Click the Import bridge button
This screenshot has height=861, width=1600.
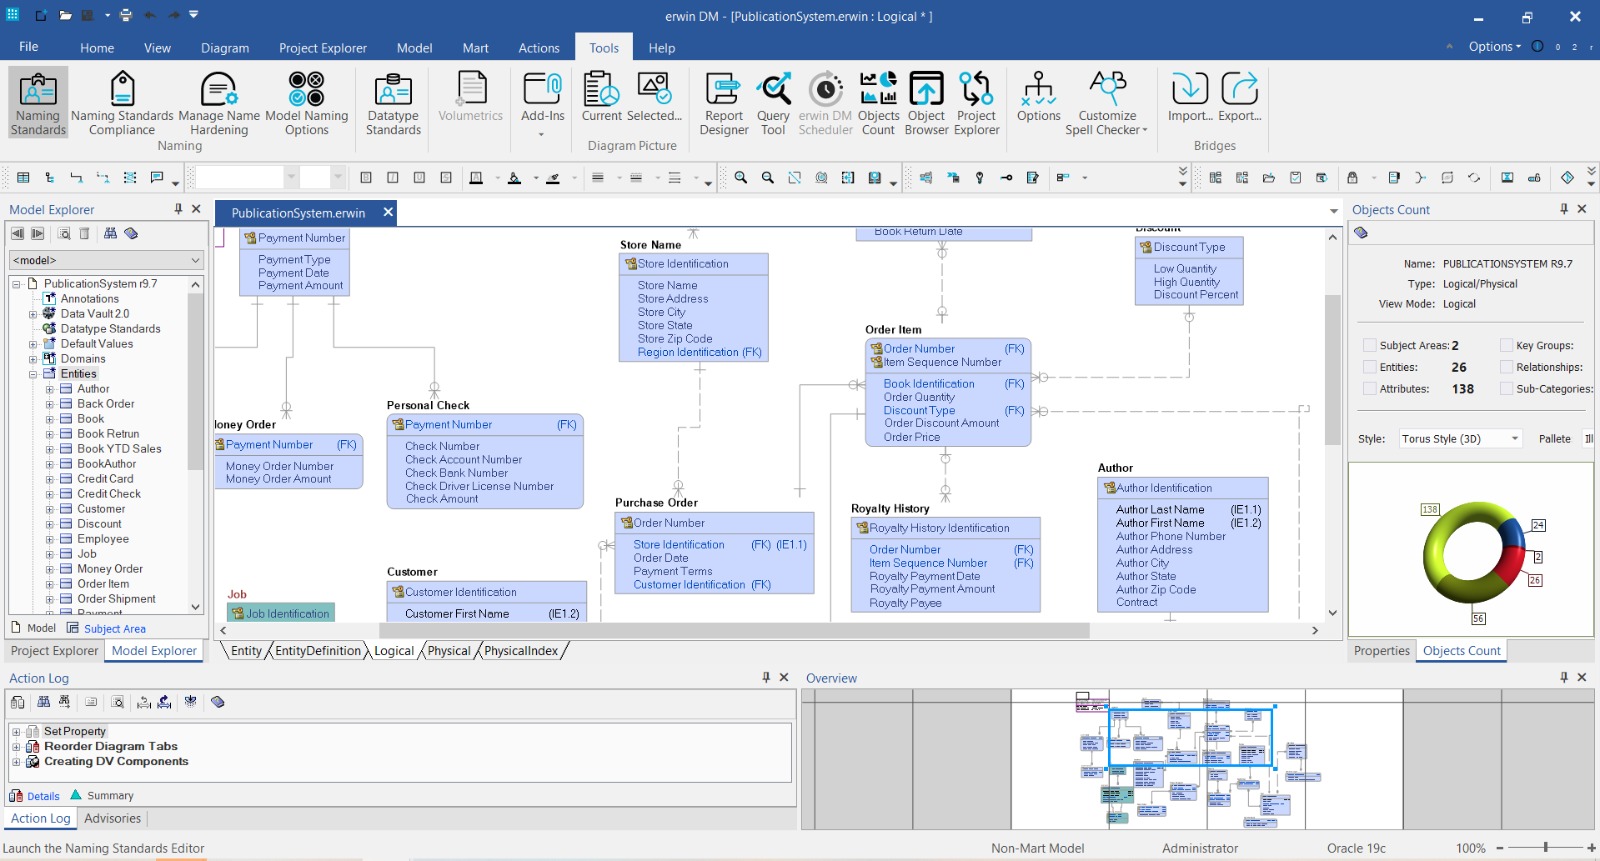(x=1189, y=97)
